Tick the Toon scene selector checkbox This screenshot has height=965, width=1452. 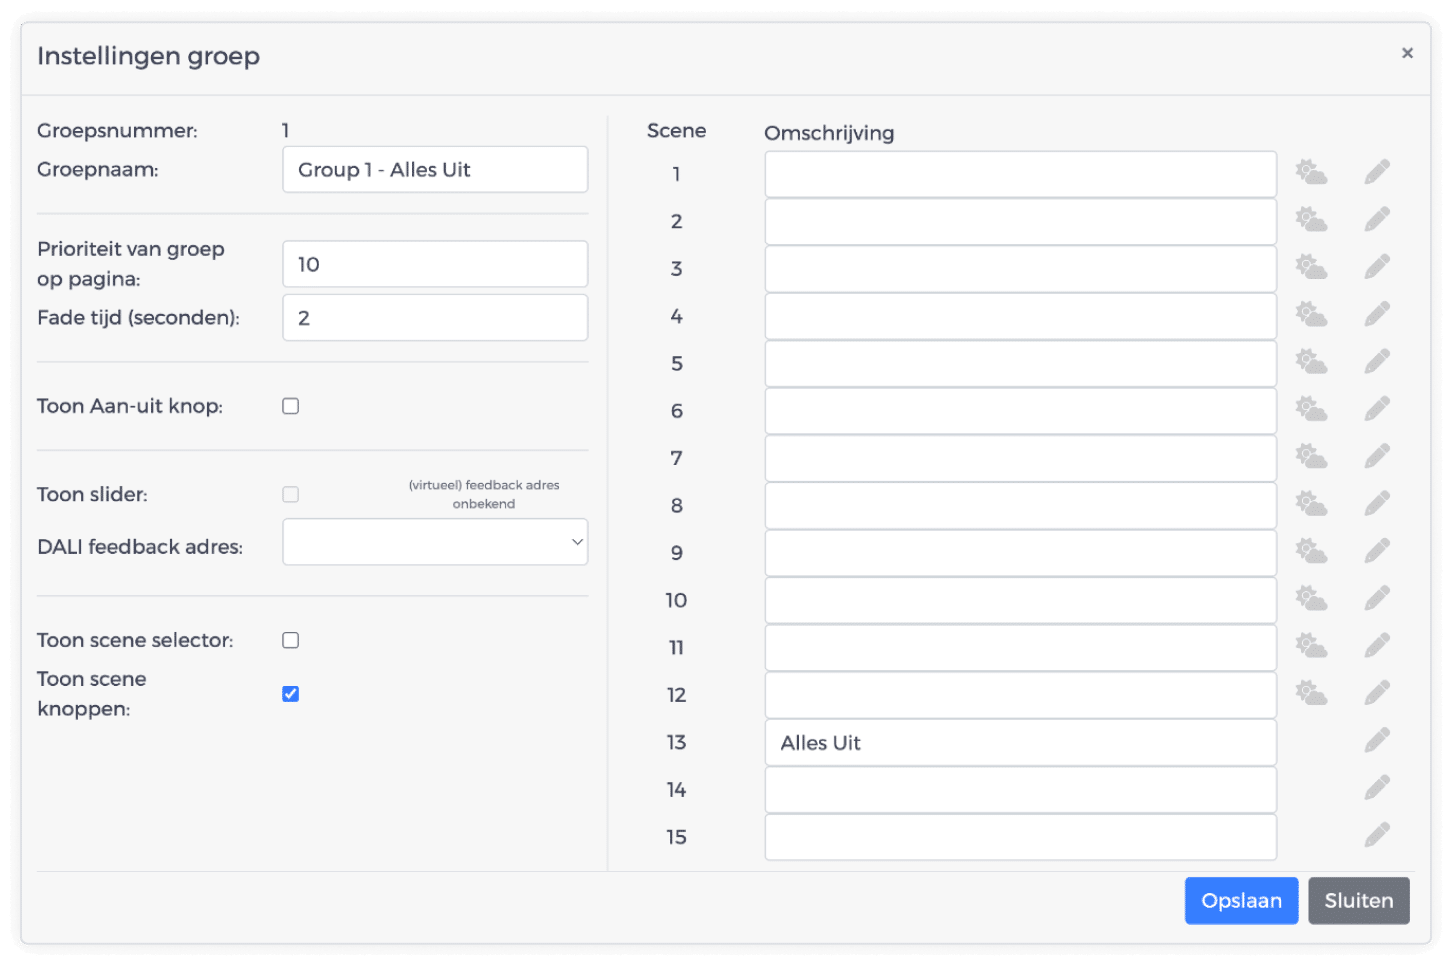(291, 640)
